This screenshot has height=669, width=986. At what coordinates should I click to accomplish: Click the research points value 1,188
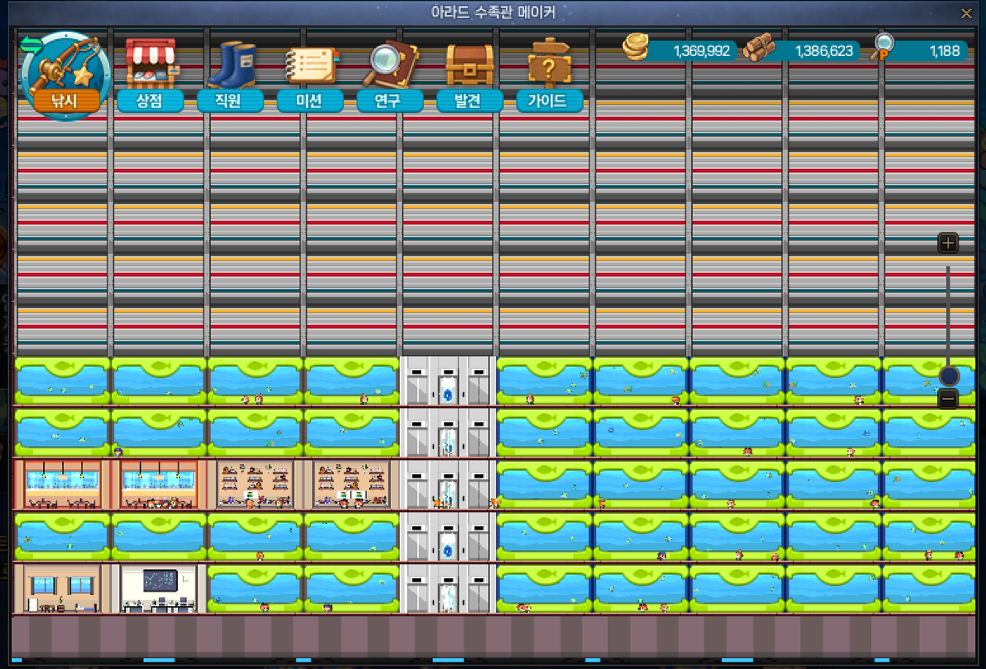[944, 51]
